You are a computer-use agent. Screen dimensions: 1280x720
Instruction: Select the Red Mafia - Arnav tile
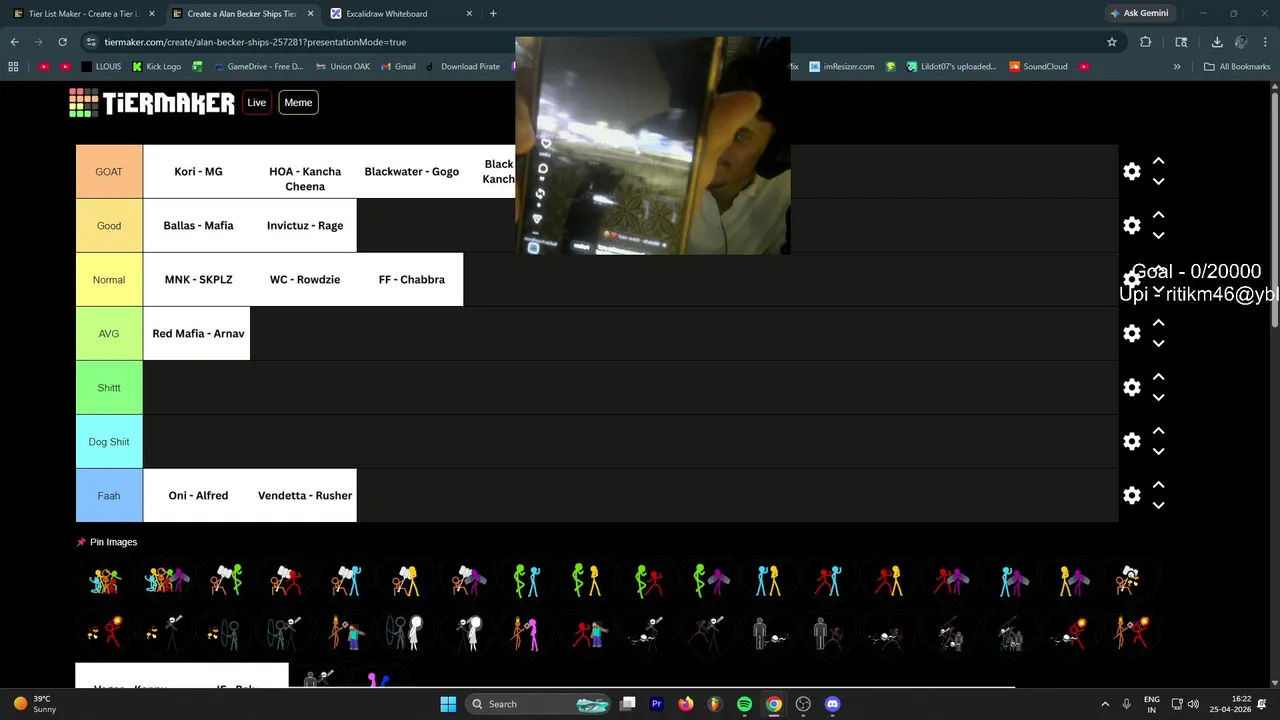click(198, 334)
